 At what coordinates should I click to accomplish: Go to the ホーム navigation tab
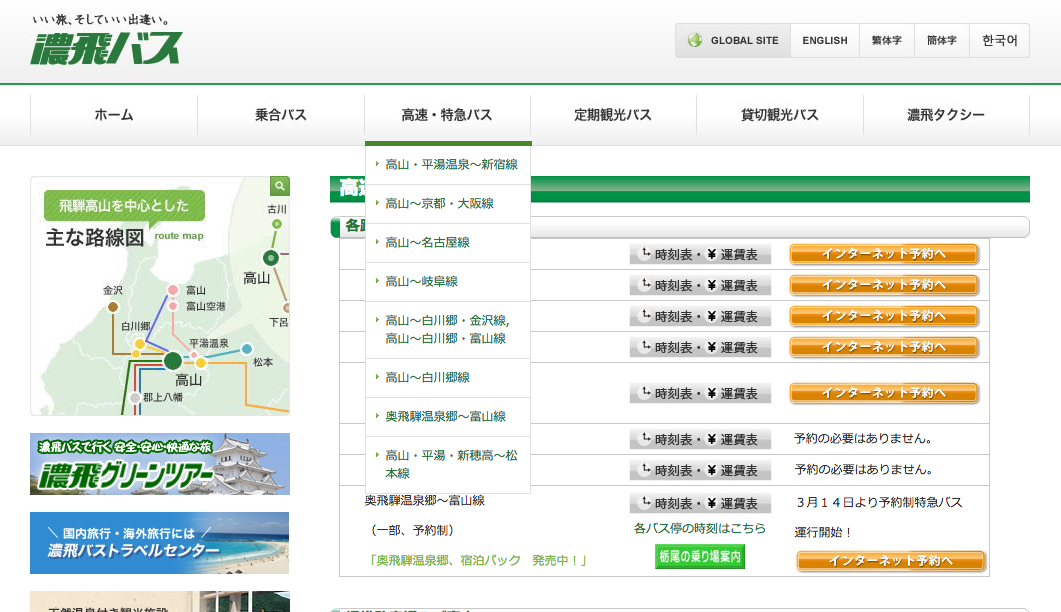point(114,115)
